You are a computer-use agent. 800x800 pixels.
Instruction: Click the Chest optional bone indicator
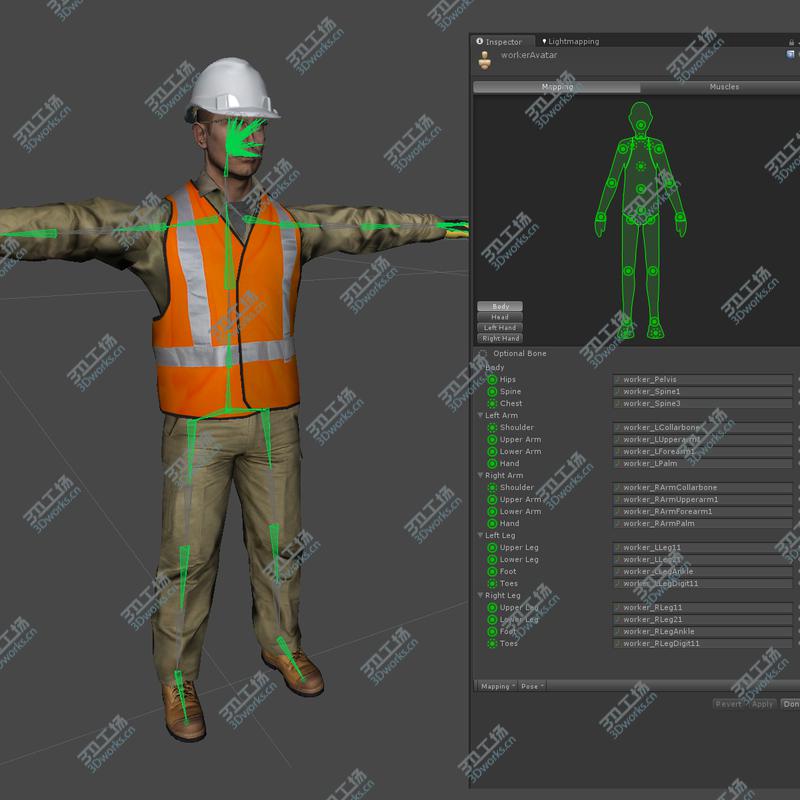[x=492, y=404]
